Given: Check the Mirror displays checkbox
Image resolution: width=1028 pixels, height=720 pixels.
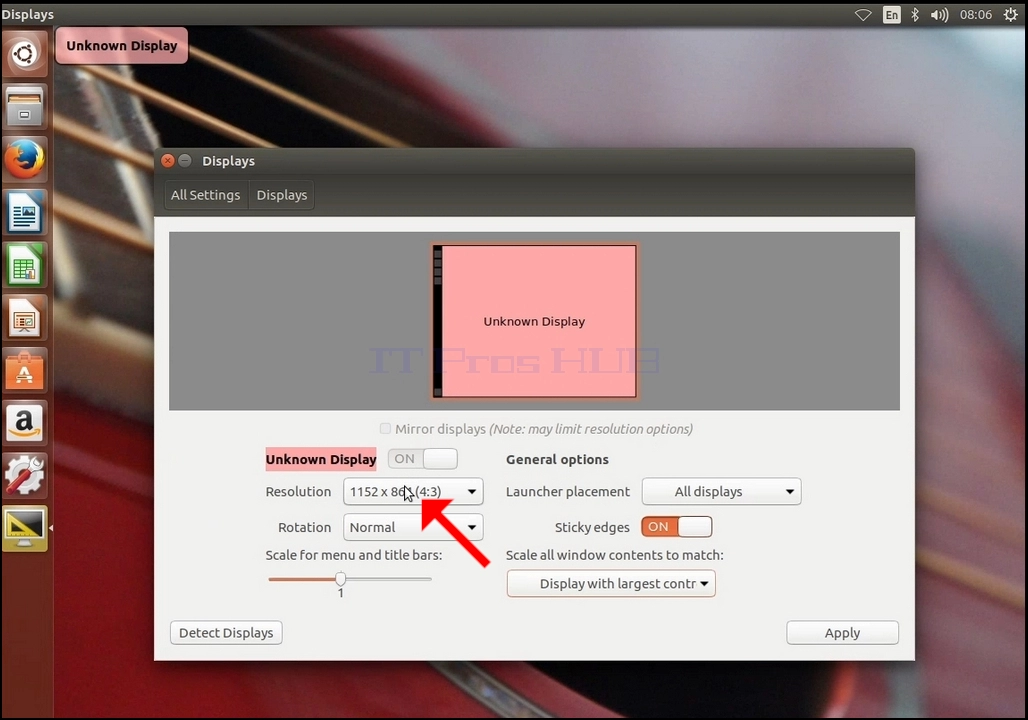Looking at the screenshot, I should coord(386,429).
